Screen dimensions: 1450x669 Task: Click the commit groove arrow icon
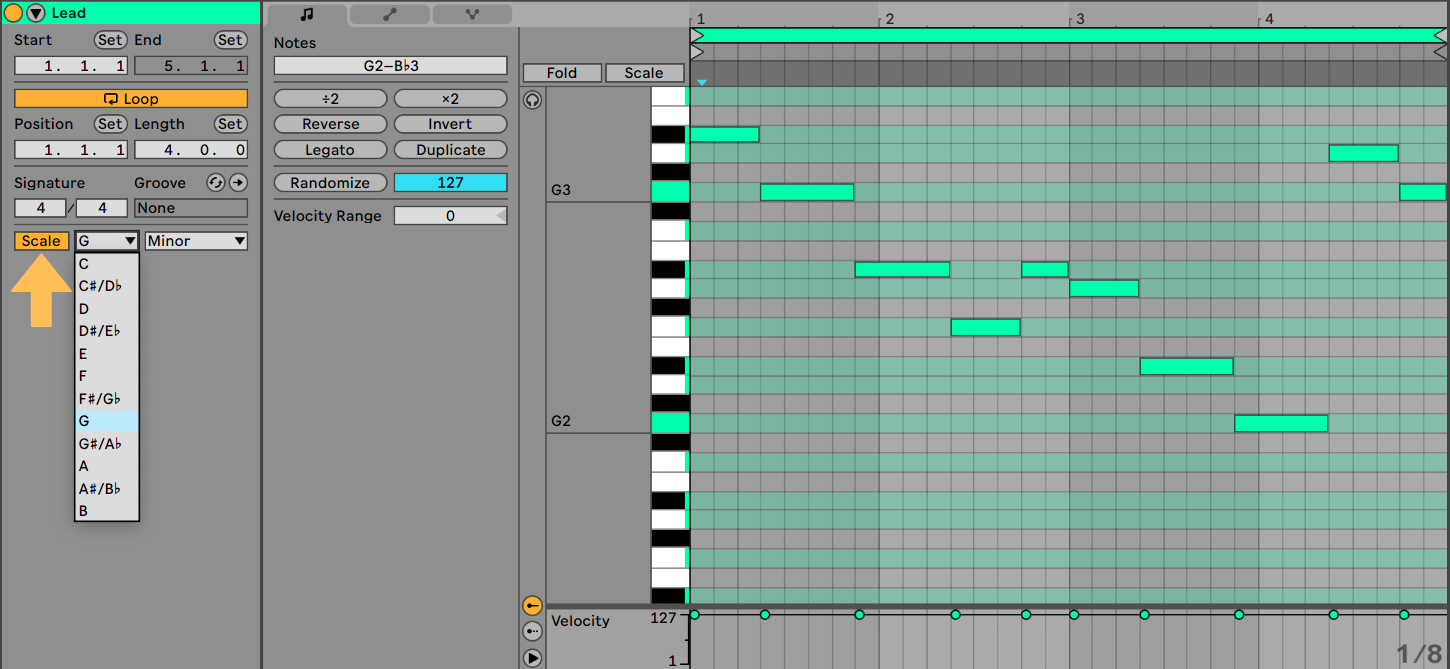tap(238, 182)
